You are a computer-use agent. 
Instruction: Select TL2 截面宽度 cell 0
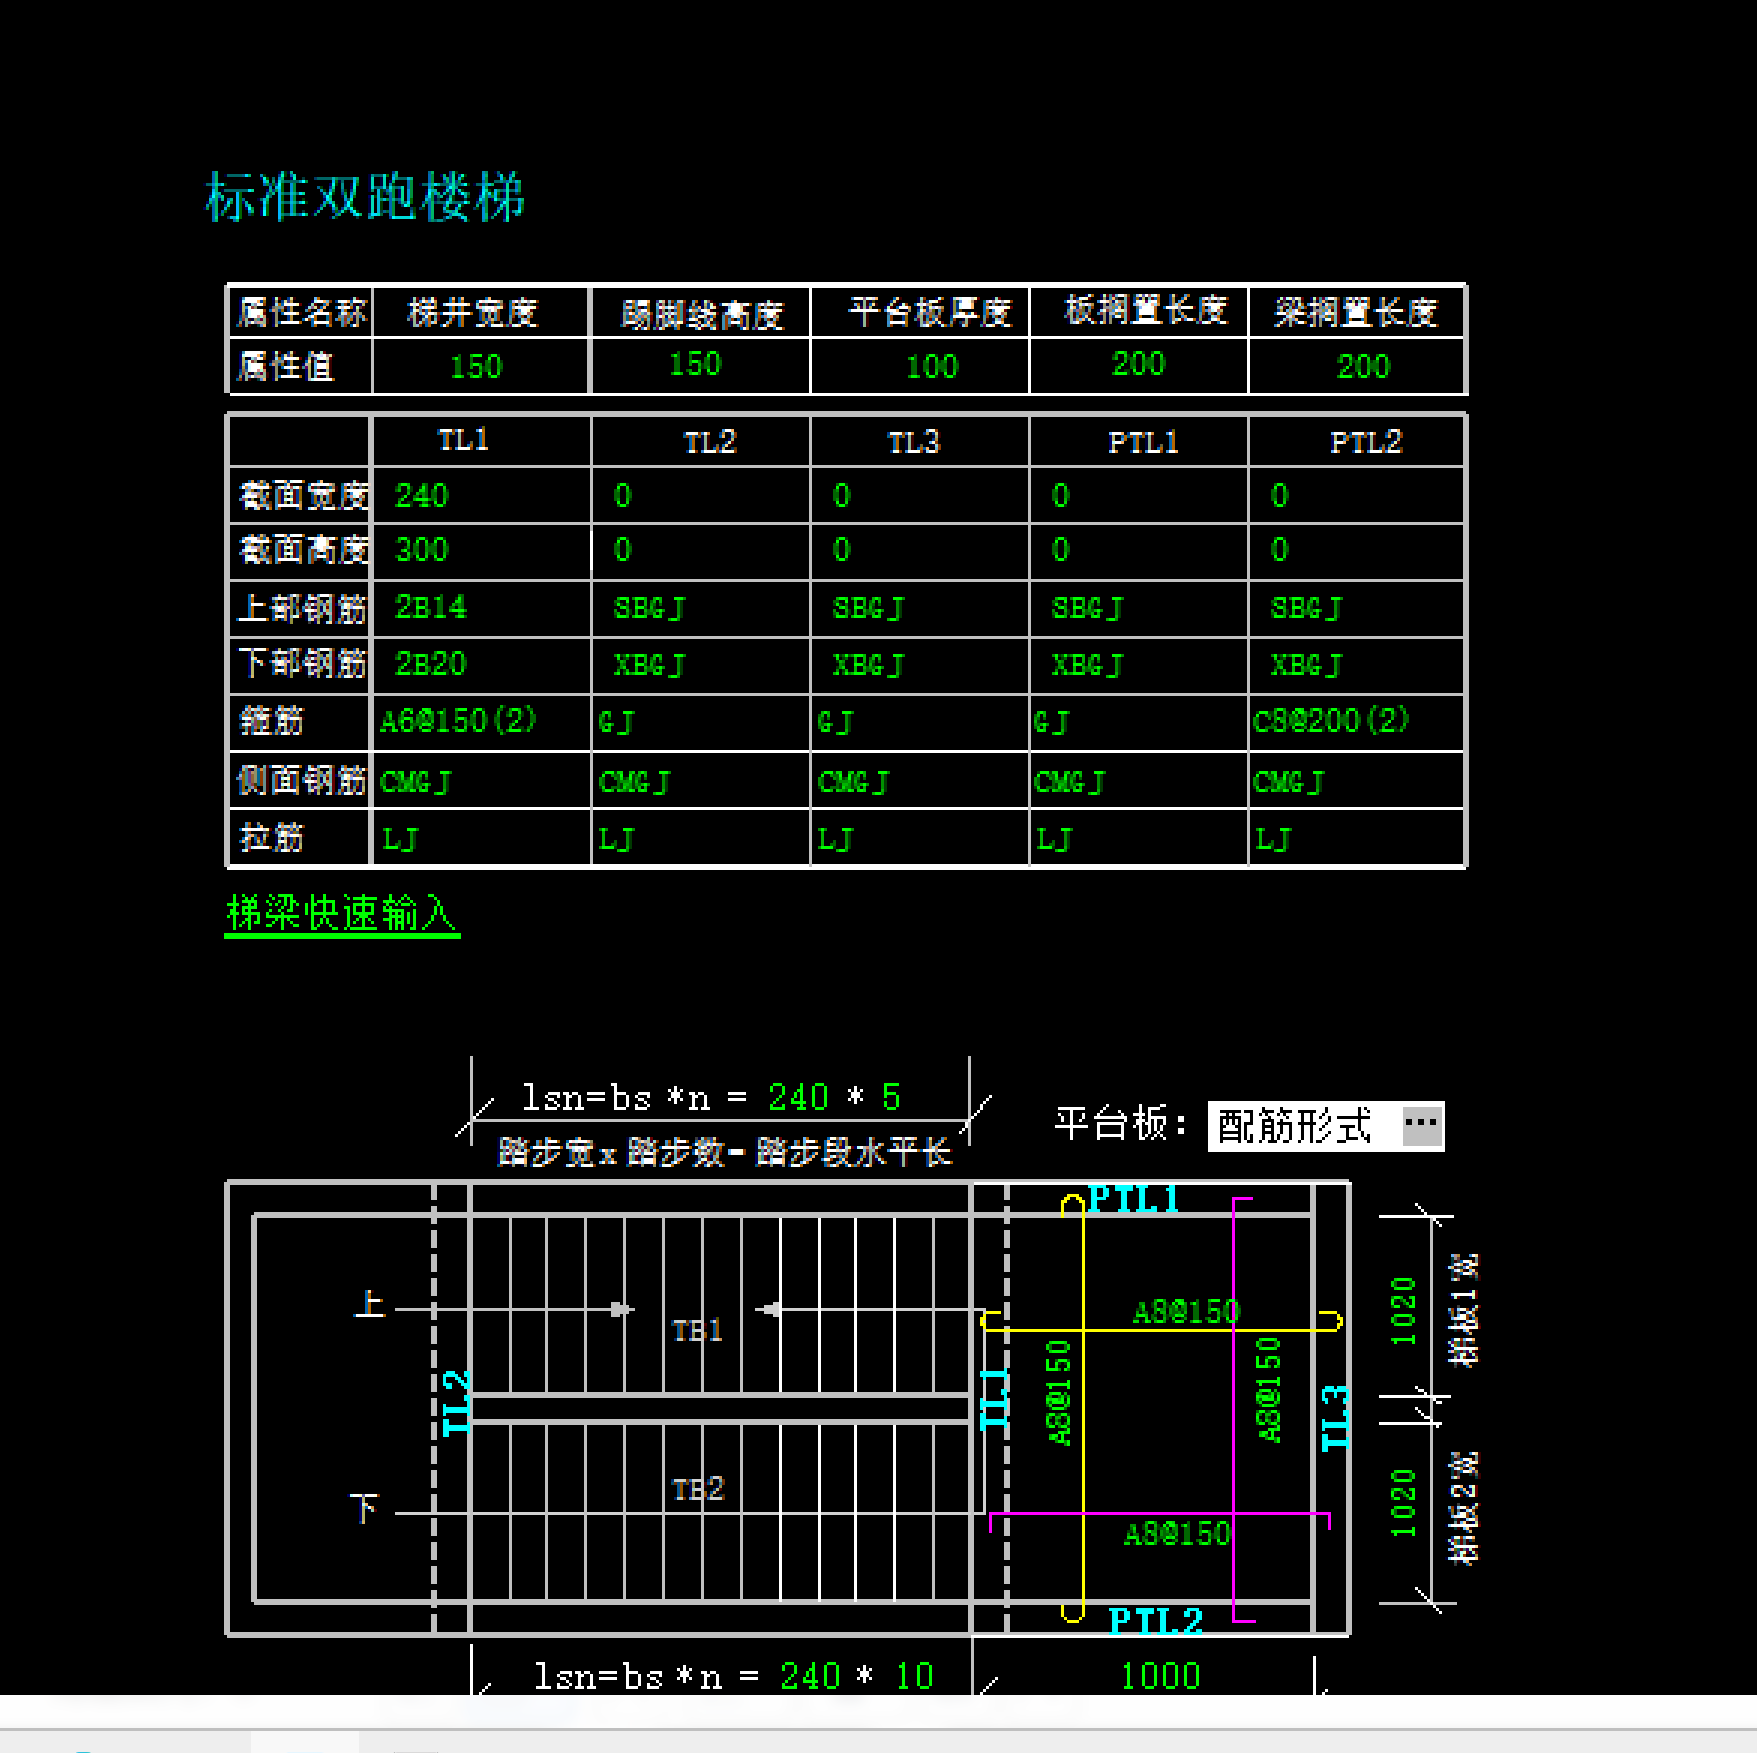point(622,495)
